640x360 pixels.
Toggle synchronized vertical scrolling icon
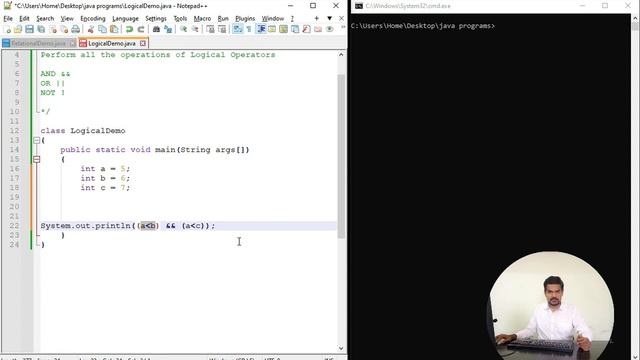210,29
